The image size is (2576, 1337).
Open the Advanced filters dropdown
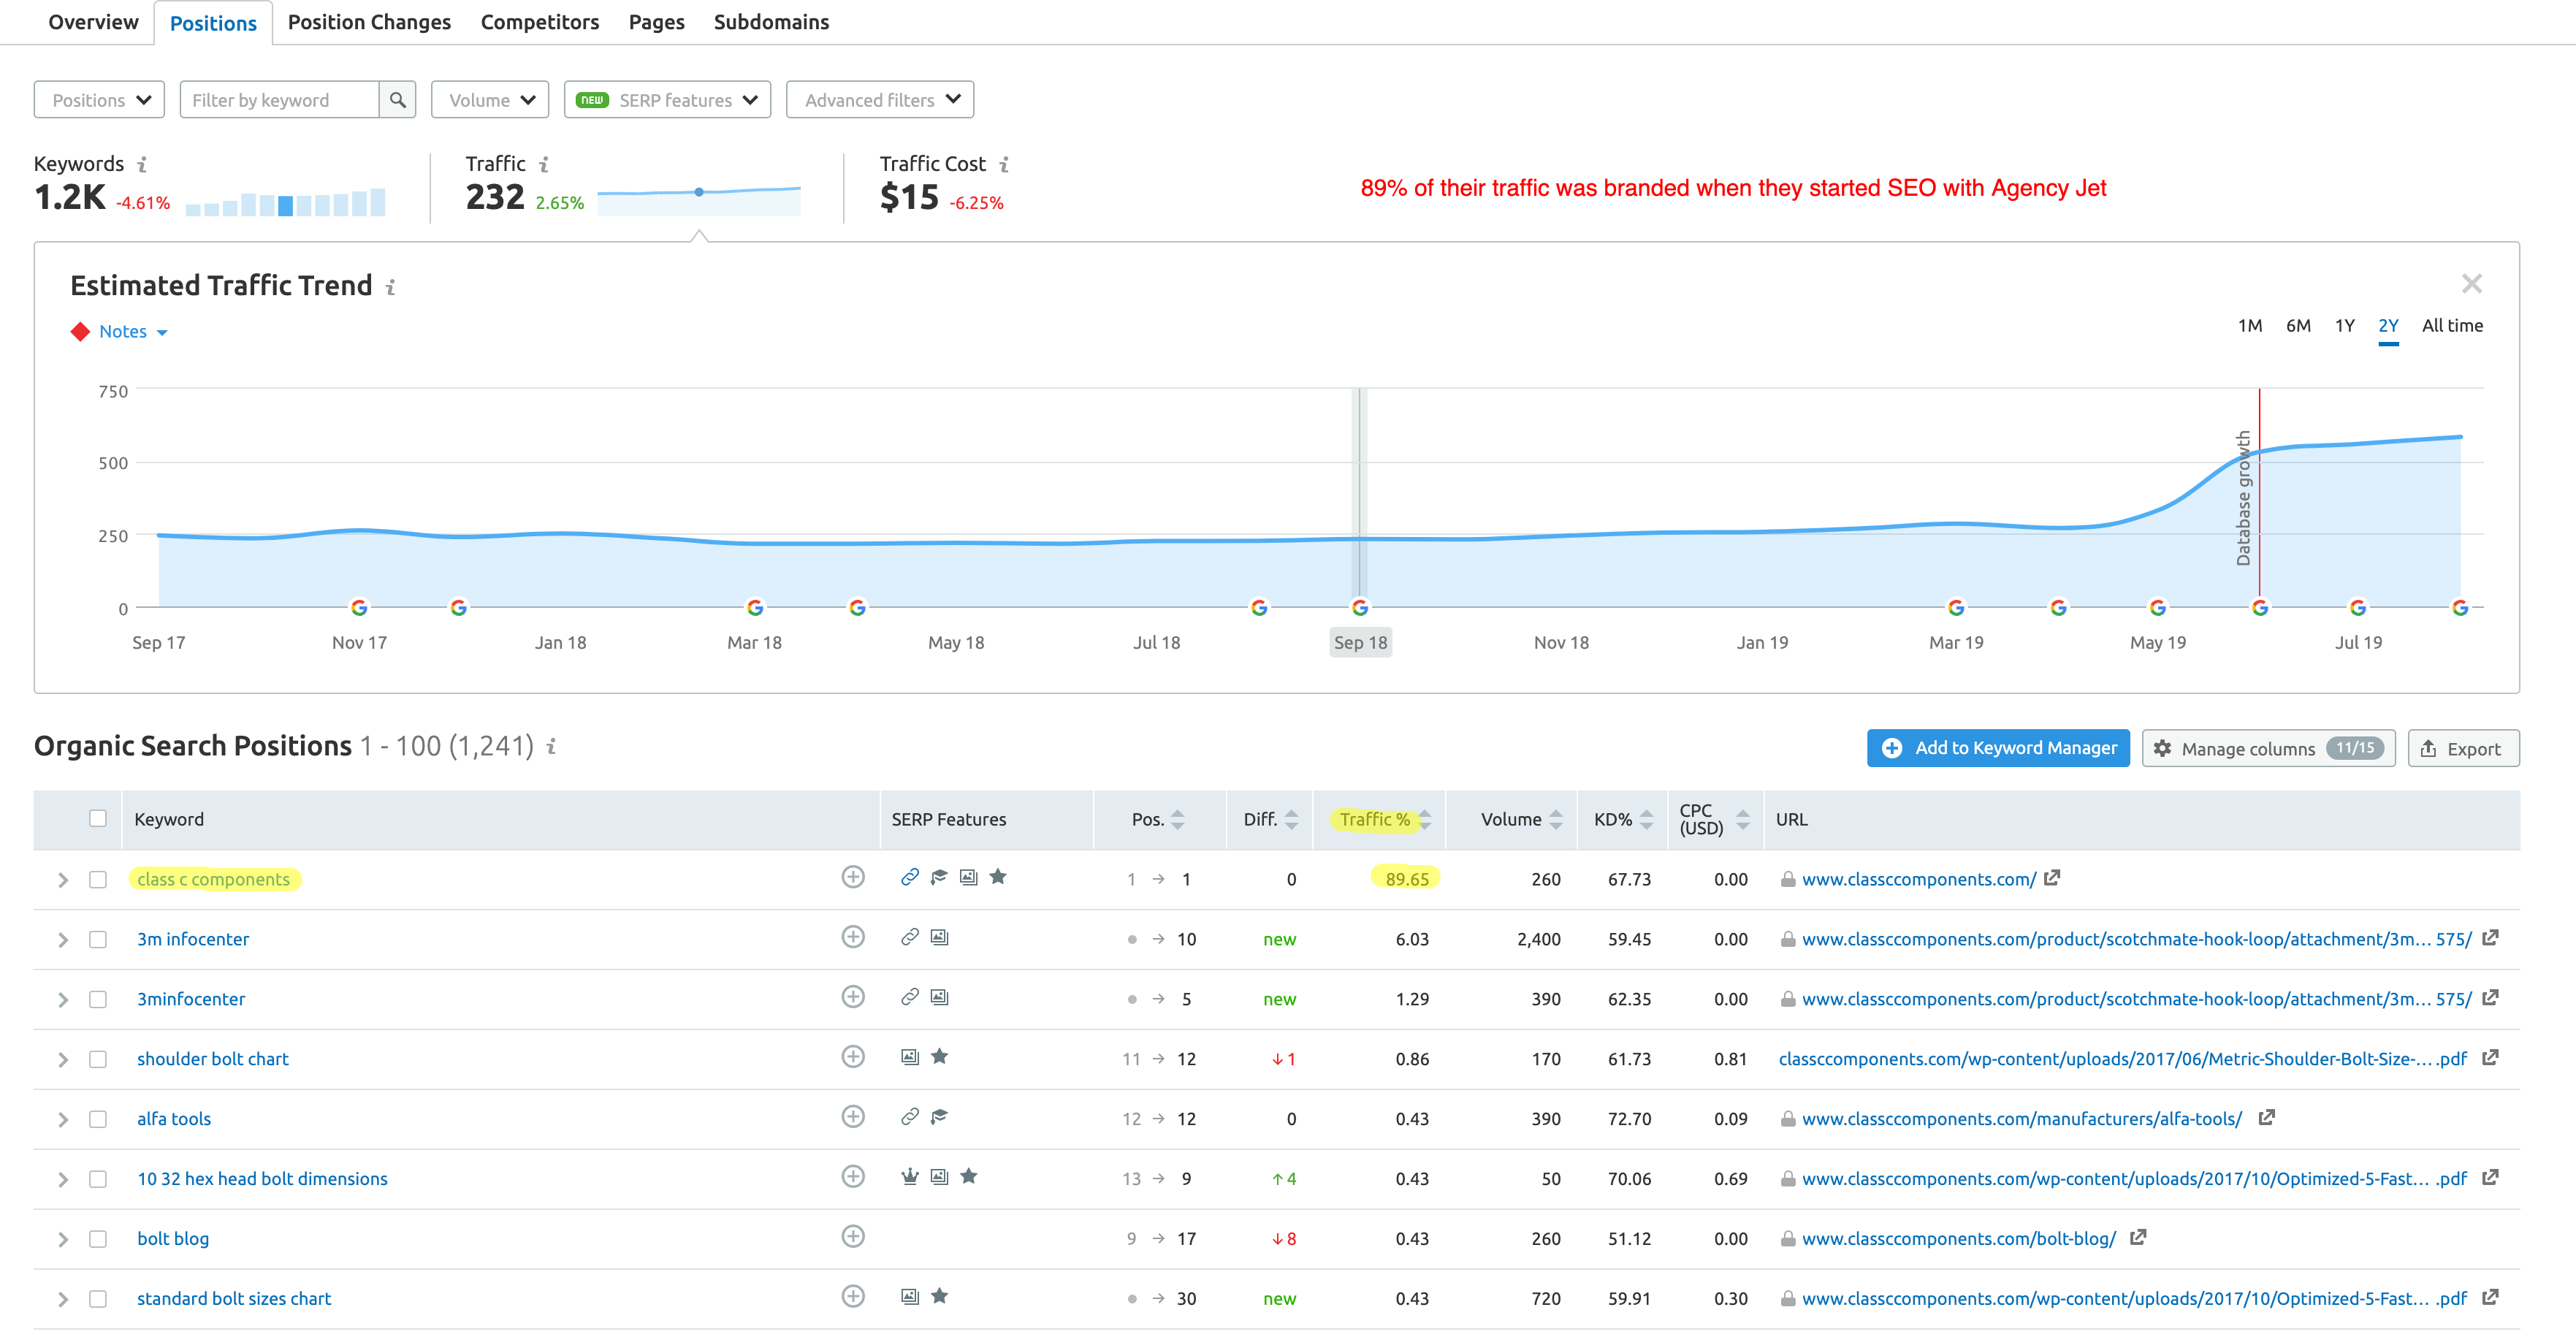[880, 100]
